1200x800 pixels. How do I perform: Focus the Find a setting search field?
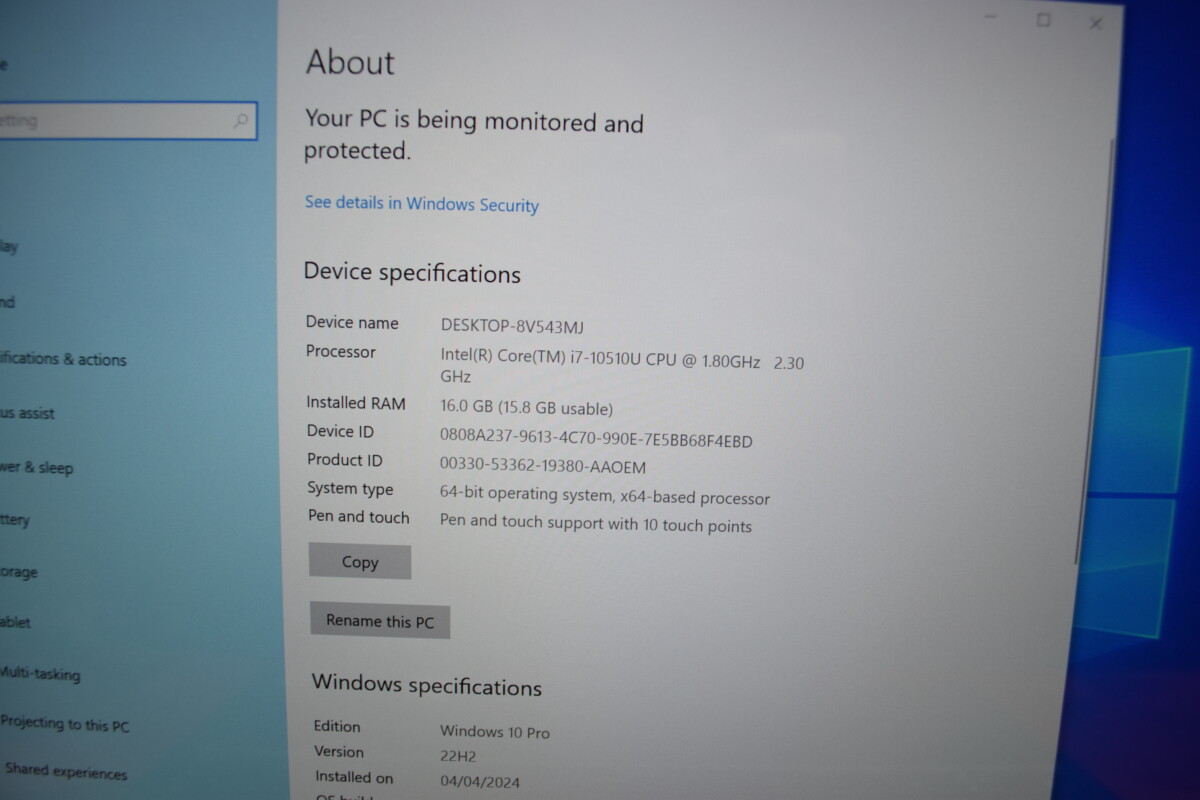(127, 121)
